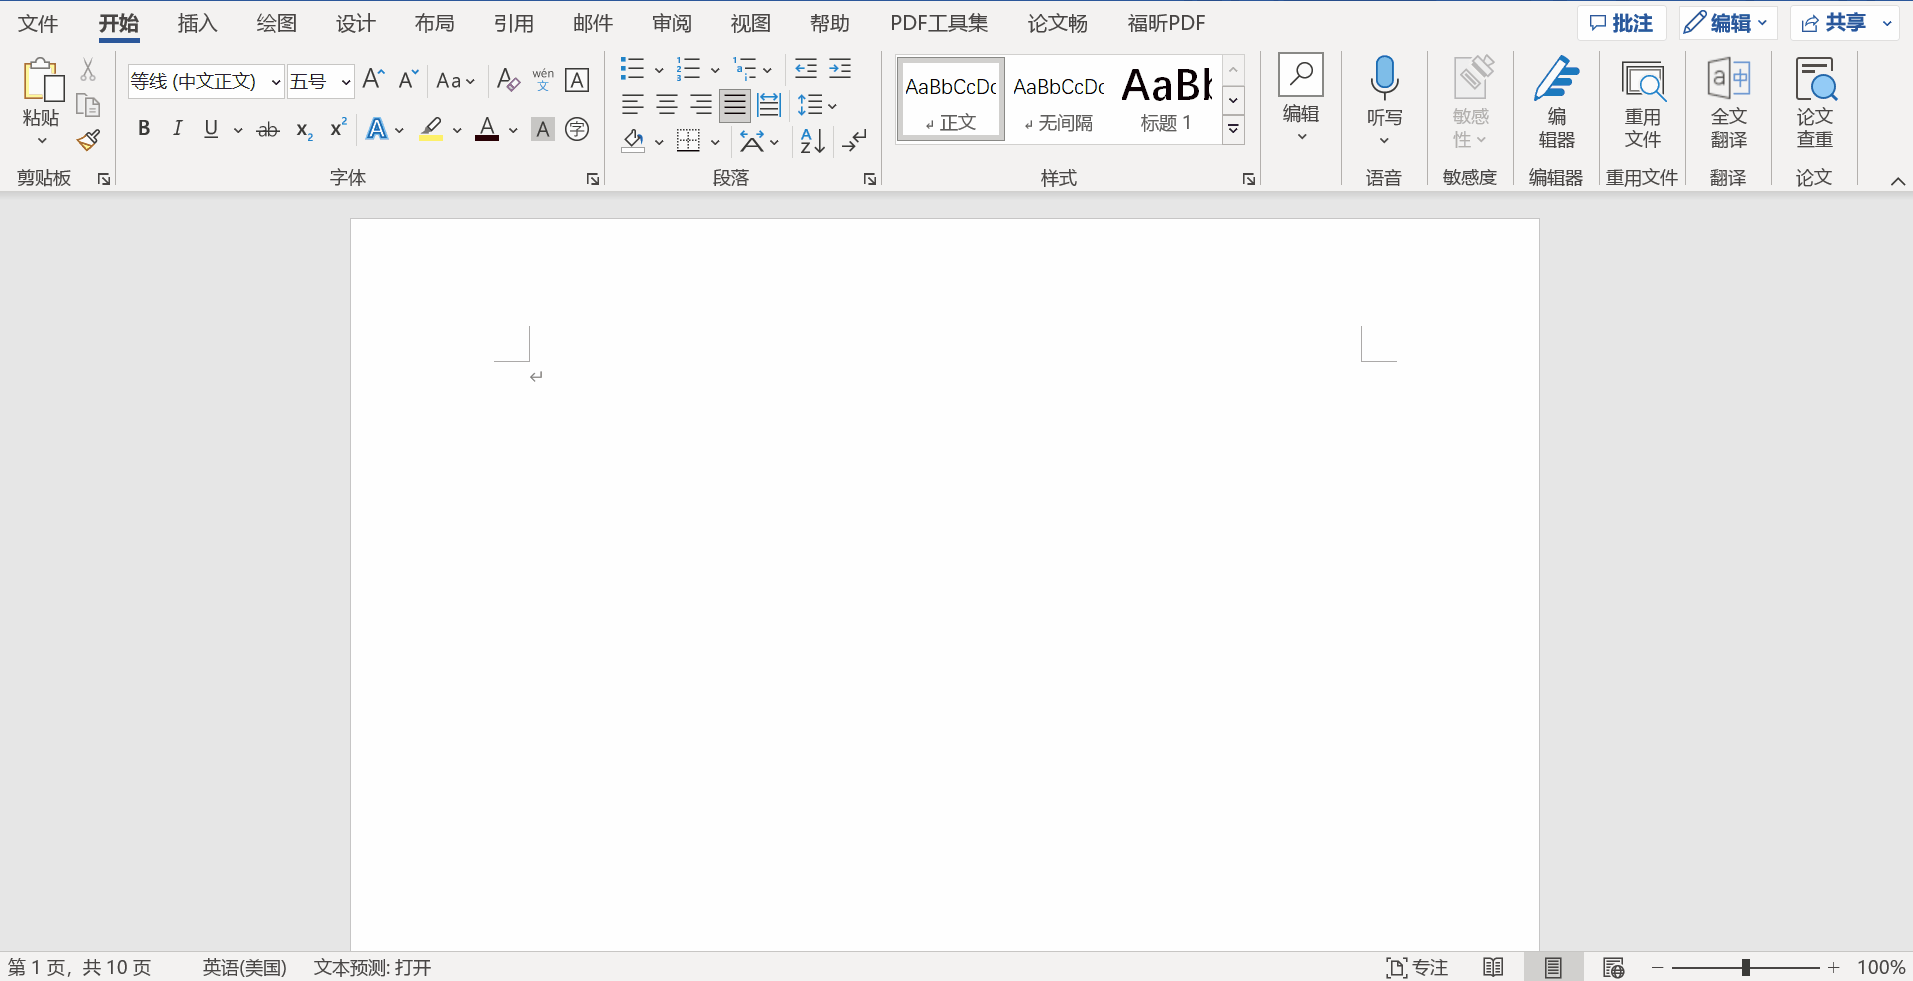Apply strikethrough formatting
Image resolution: width=1913 pixels, height=981 pixels.
[268, 129]
